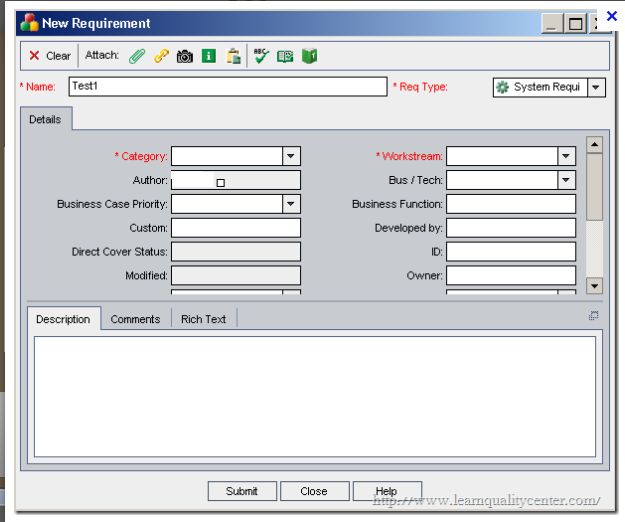Attach a file with the paperclip icon
This screenshot has height=522, width=625.
[x=137, y=56]
